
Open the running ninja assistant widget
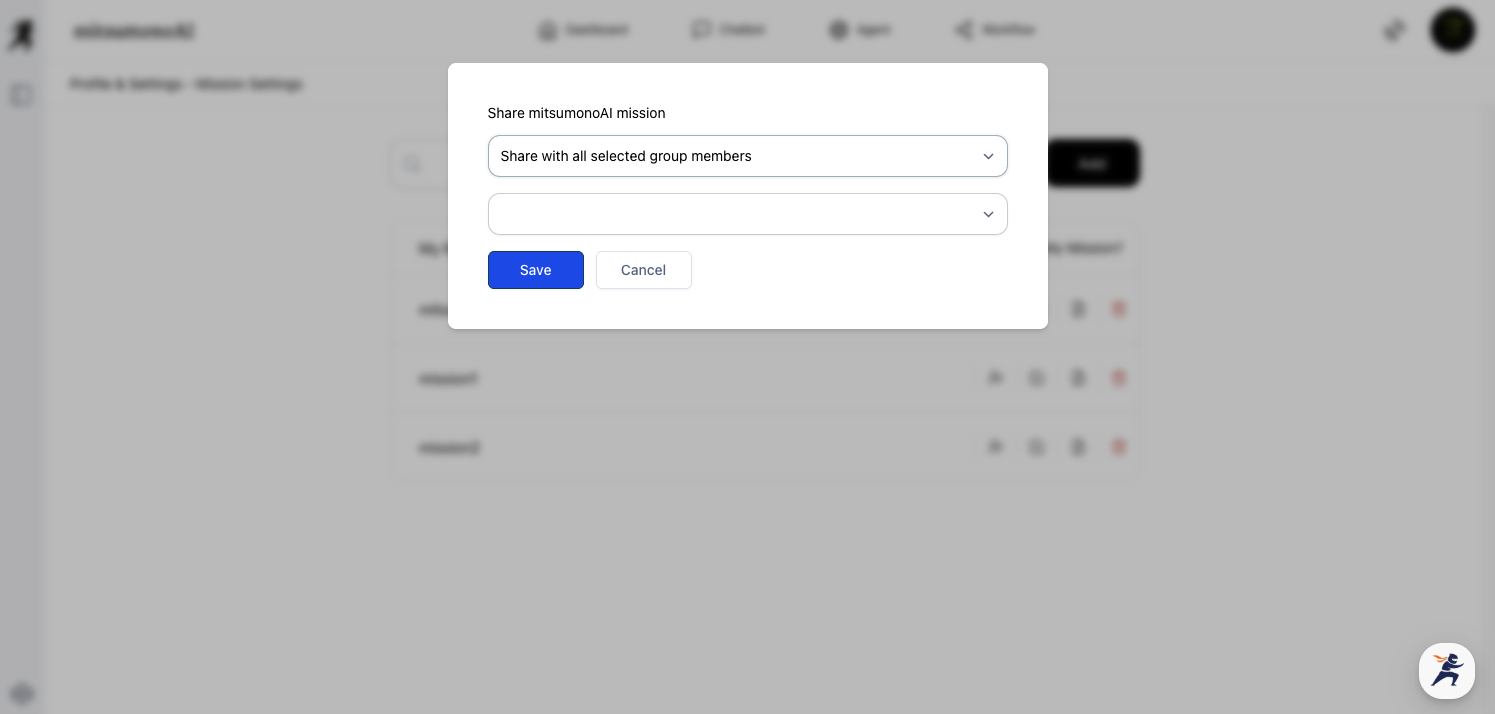click(x=1446, y=670)
